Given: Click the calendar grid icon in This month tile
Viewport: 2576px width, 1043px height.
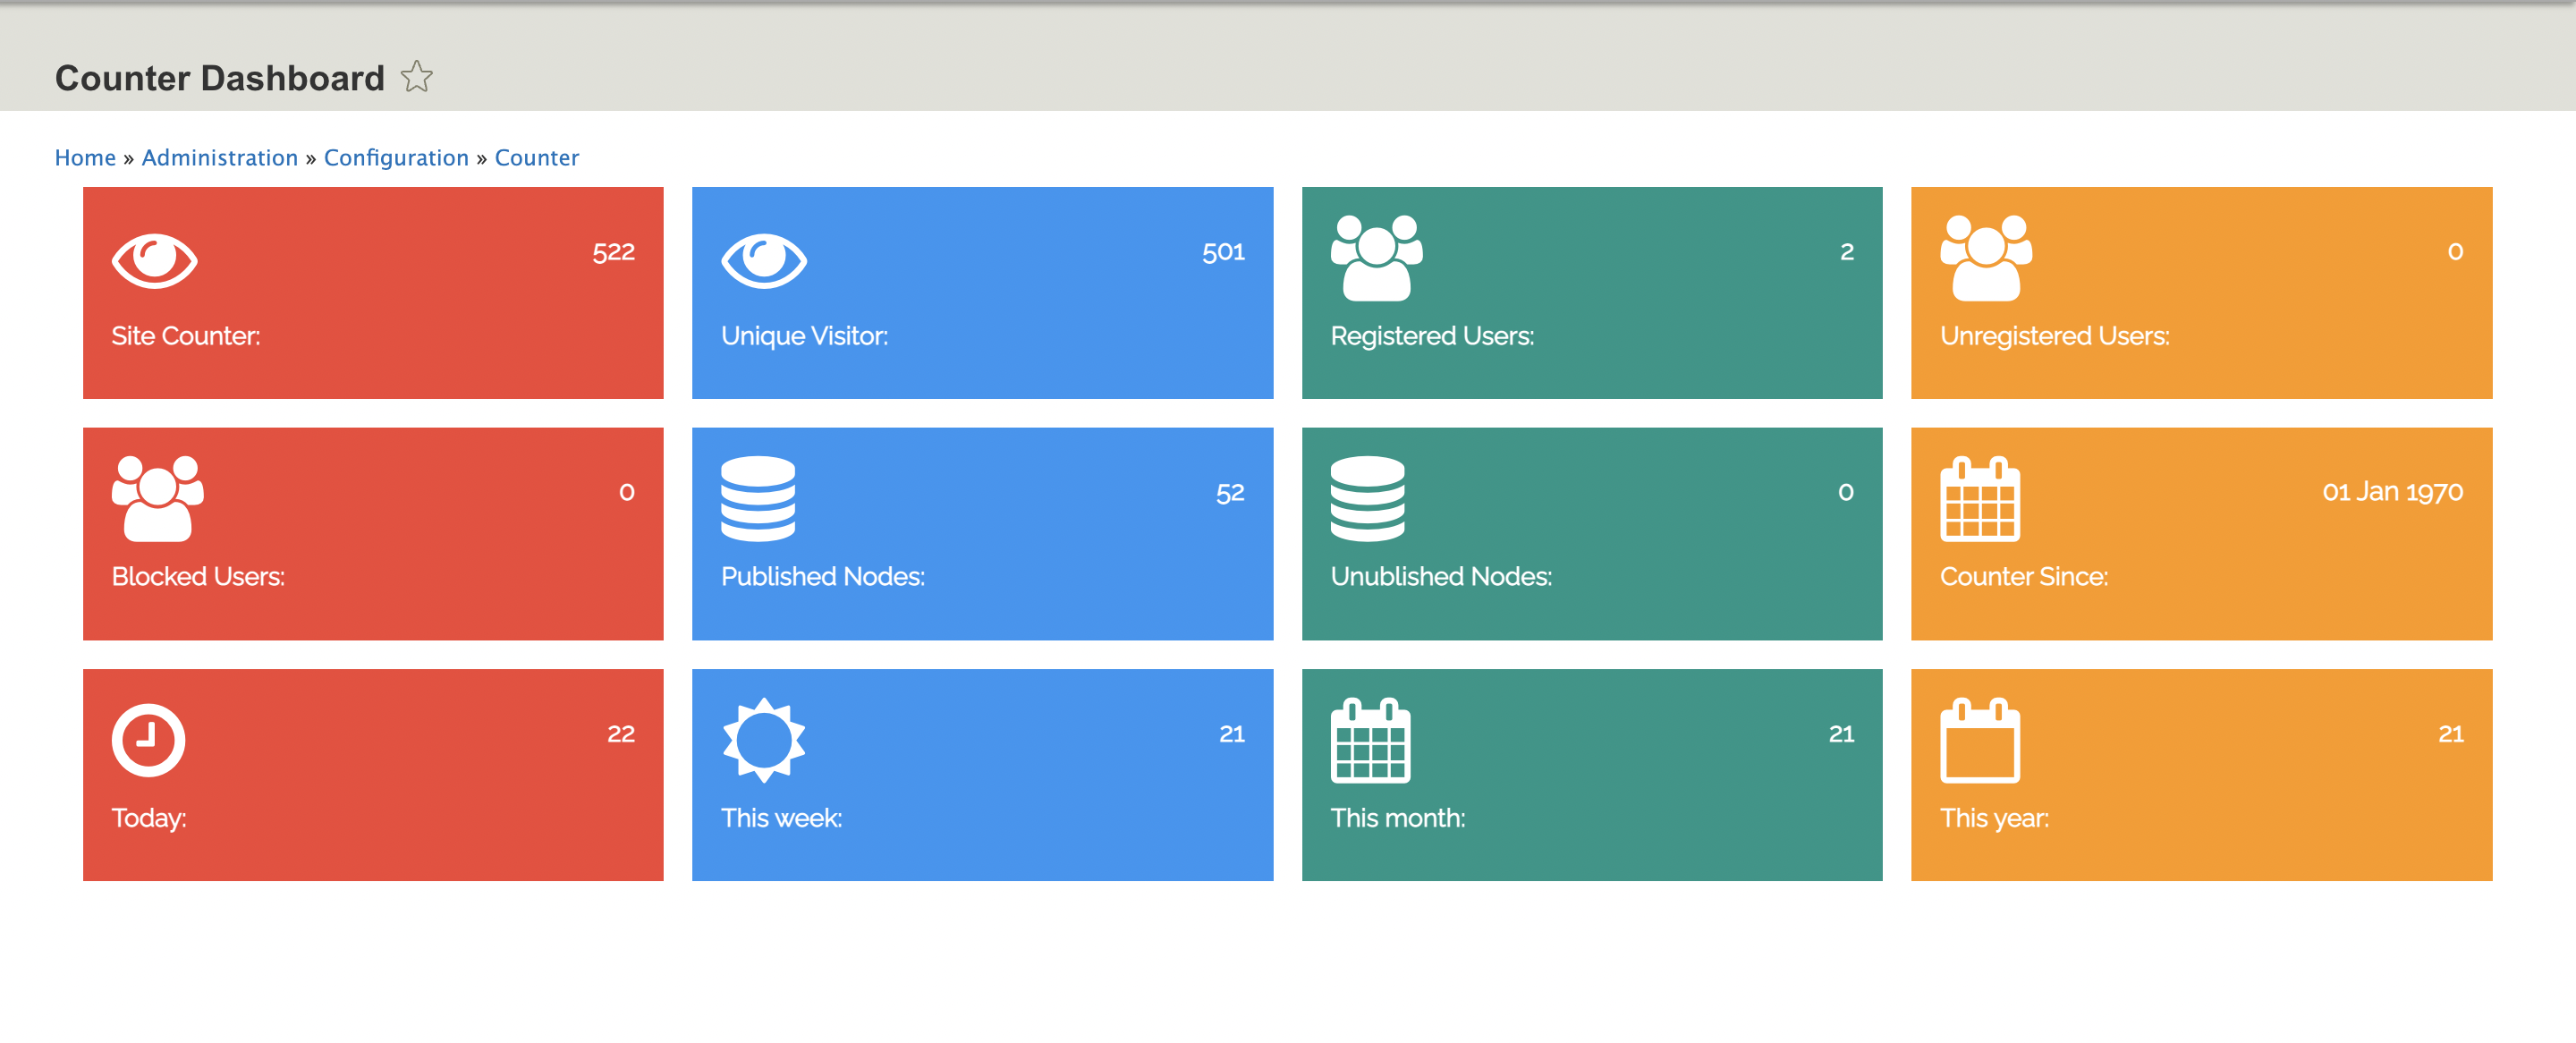Looking at the screenshot, I should pos(1370,740).
